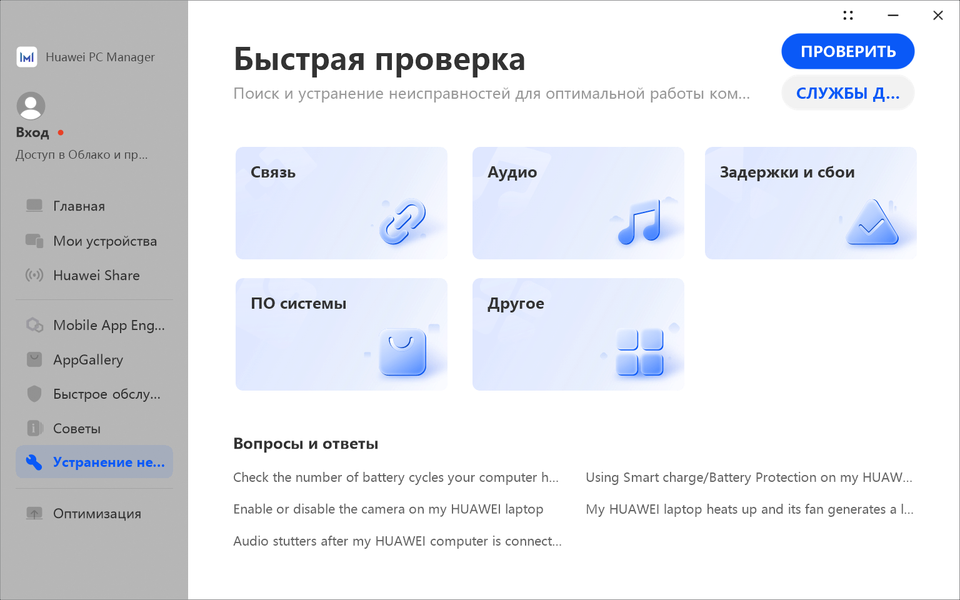The image size is (960, 600).
Task: Minimize the PC Manager window
Action: click(x=893, y=15)
